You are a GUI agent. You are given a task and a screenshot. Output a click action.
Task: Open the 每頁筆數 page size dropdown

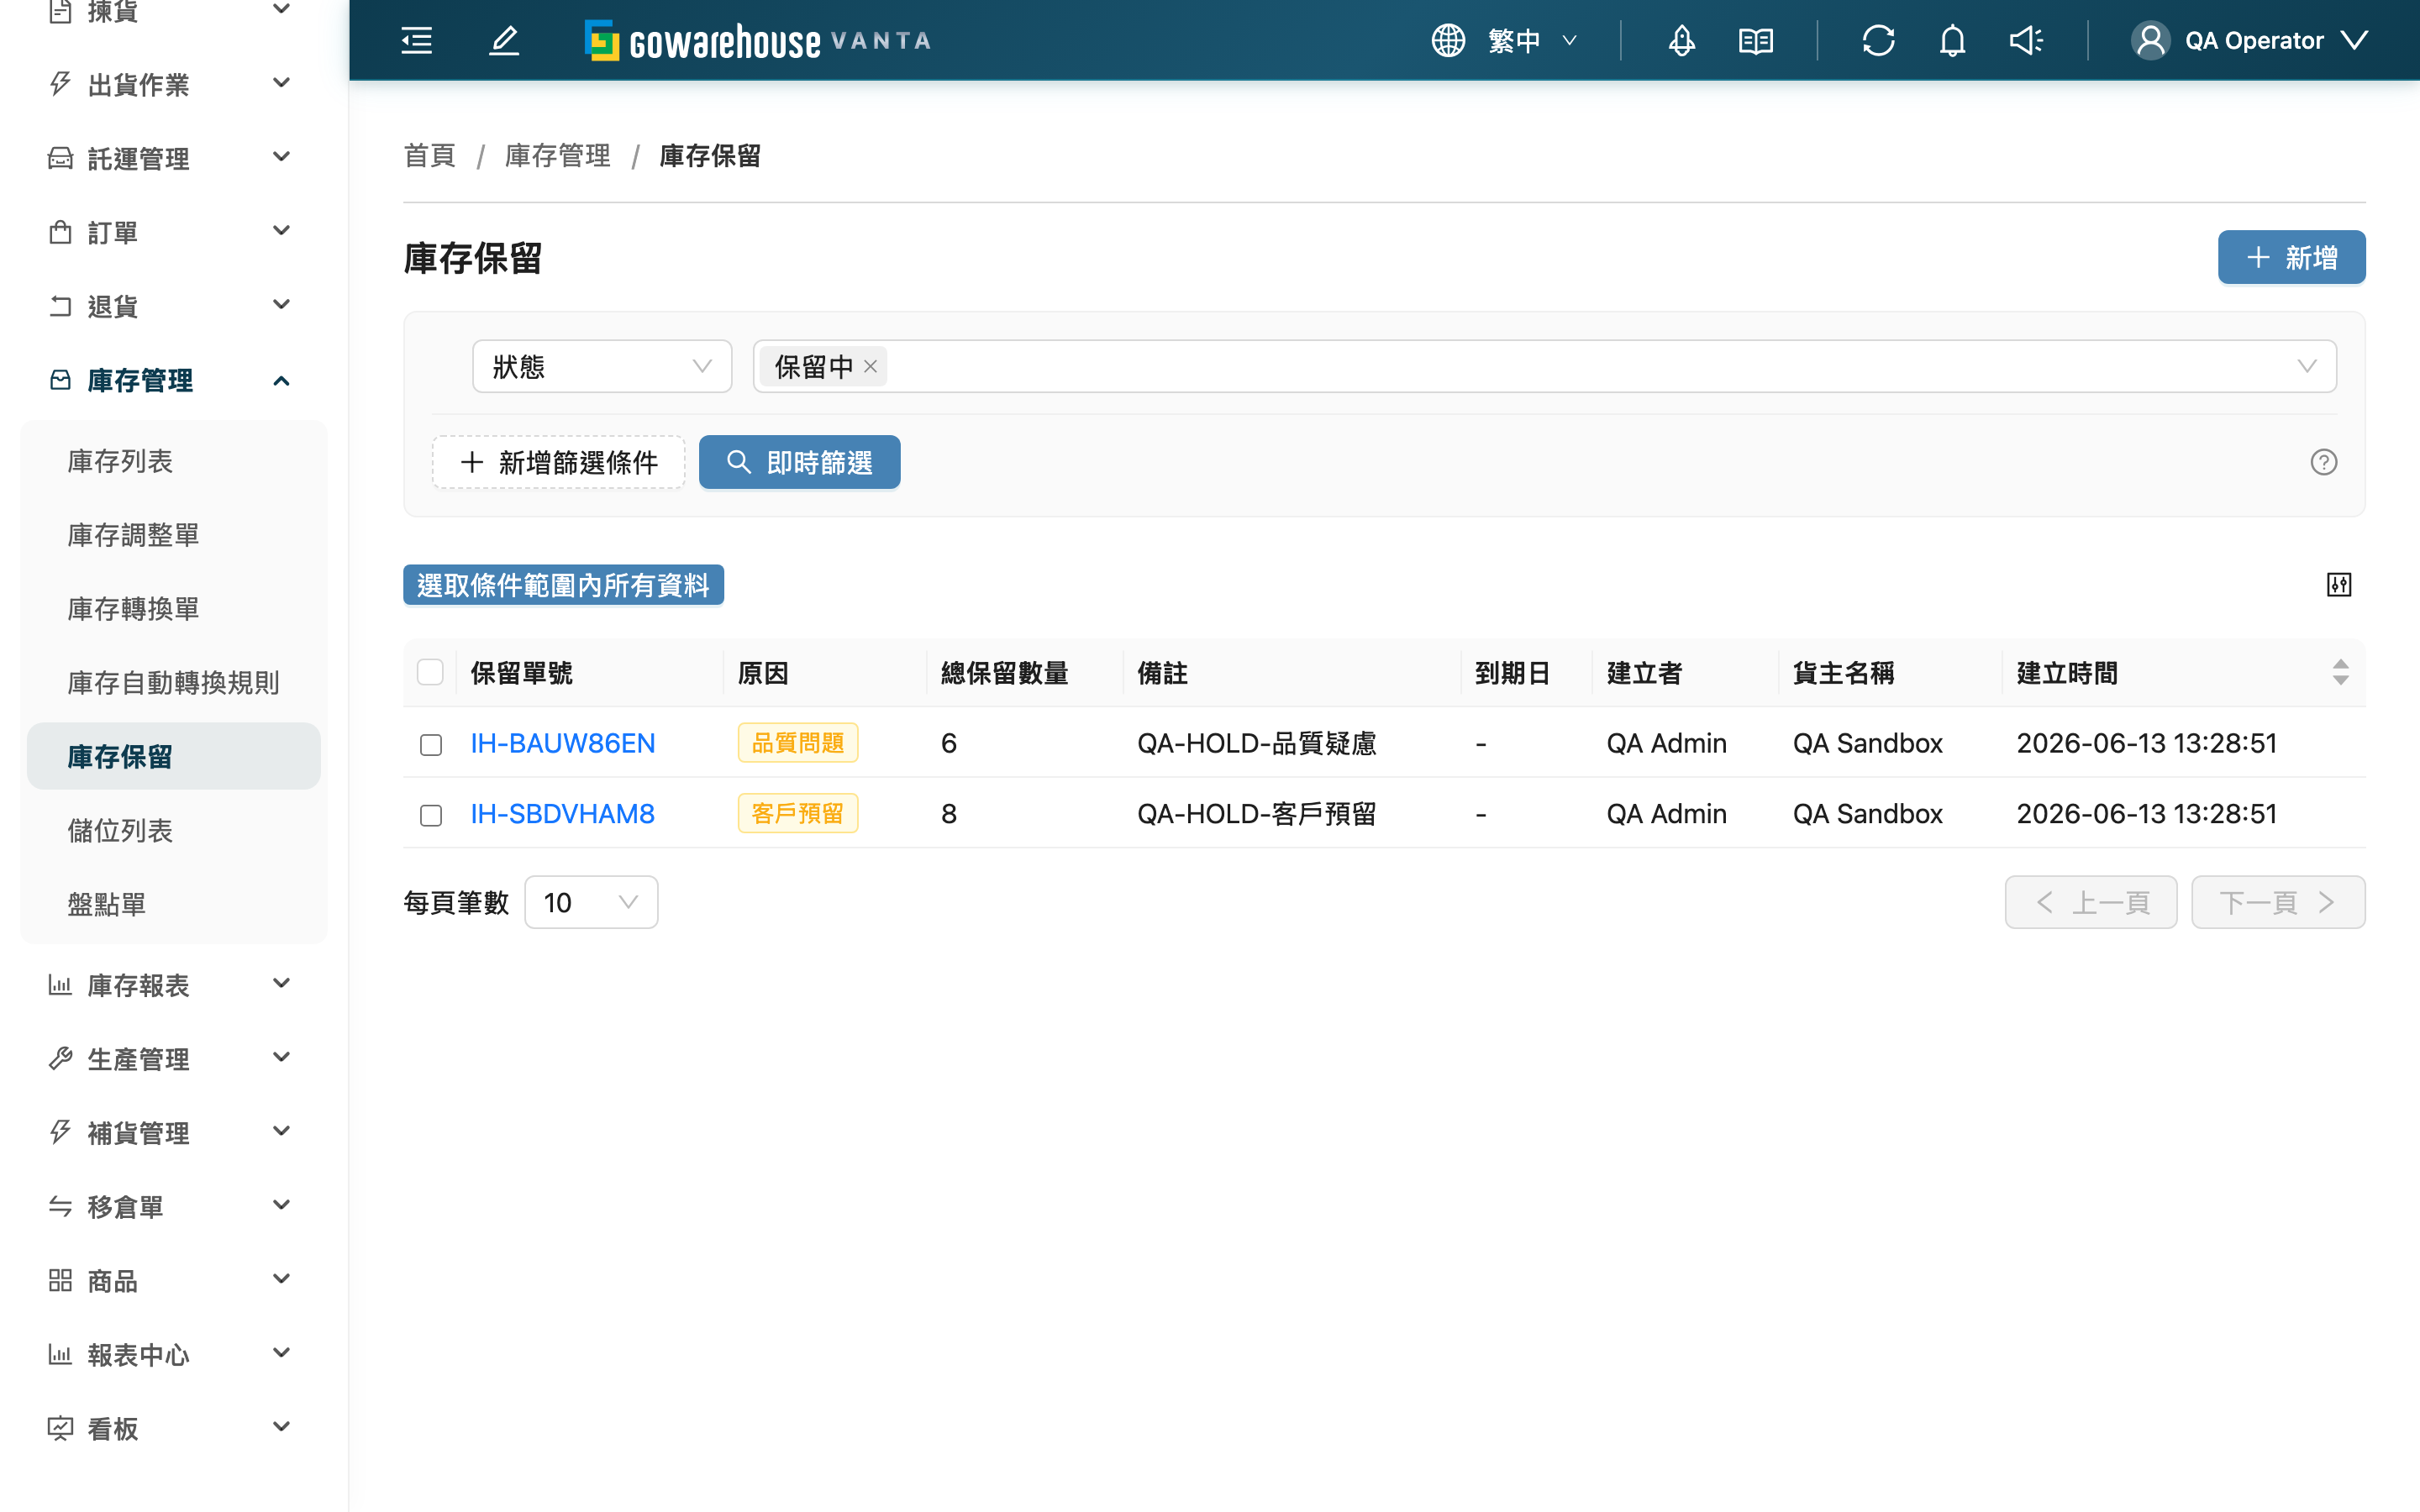pyautogui.click(x=591, y=902)
